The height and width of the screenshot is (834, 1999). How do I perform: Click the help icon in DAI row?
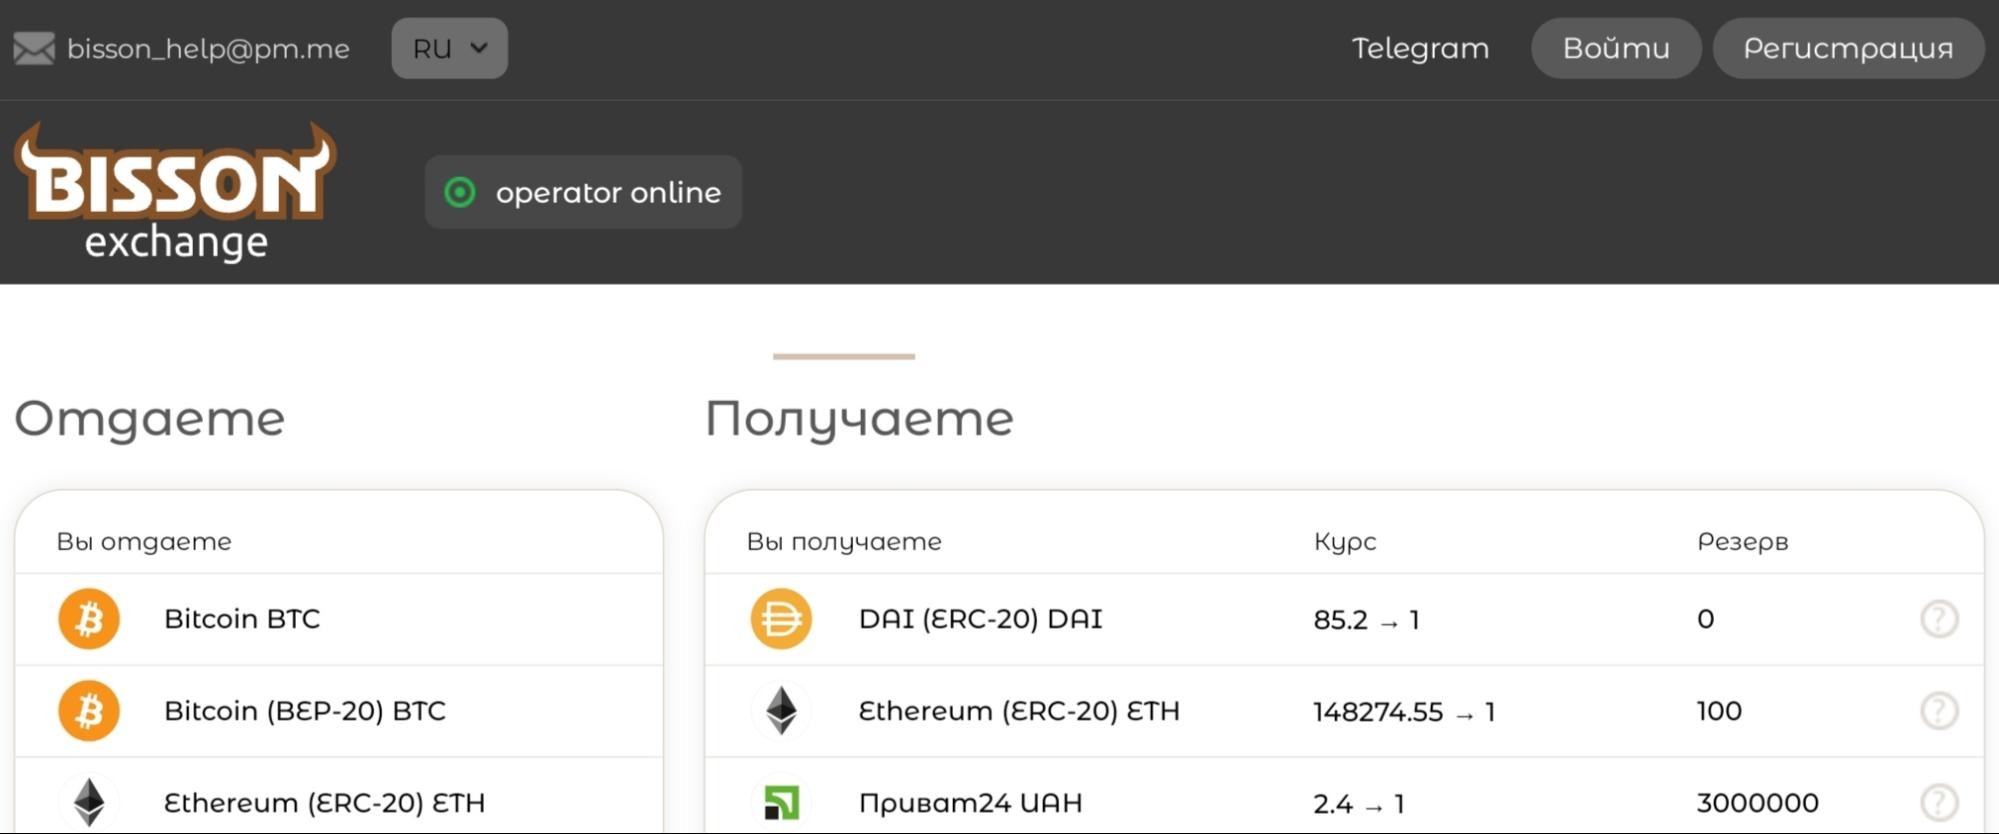pos(1939,619)
